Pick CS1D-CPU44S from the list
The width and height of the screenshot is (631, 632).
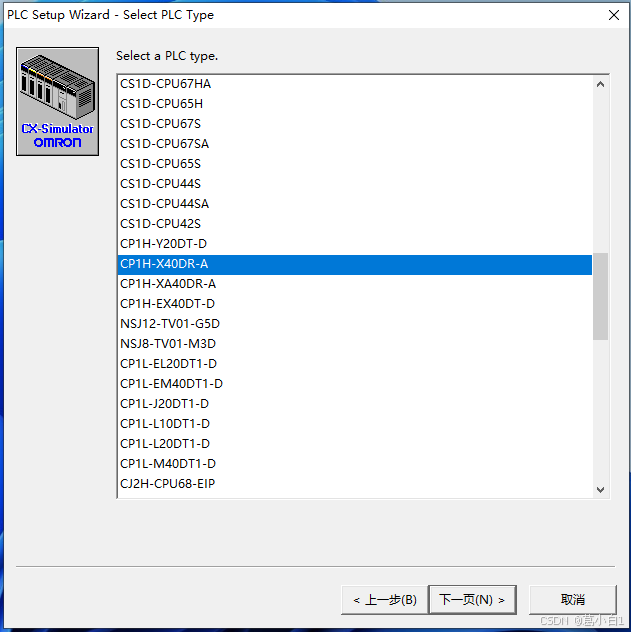[x=355, y=184]
